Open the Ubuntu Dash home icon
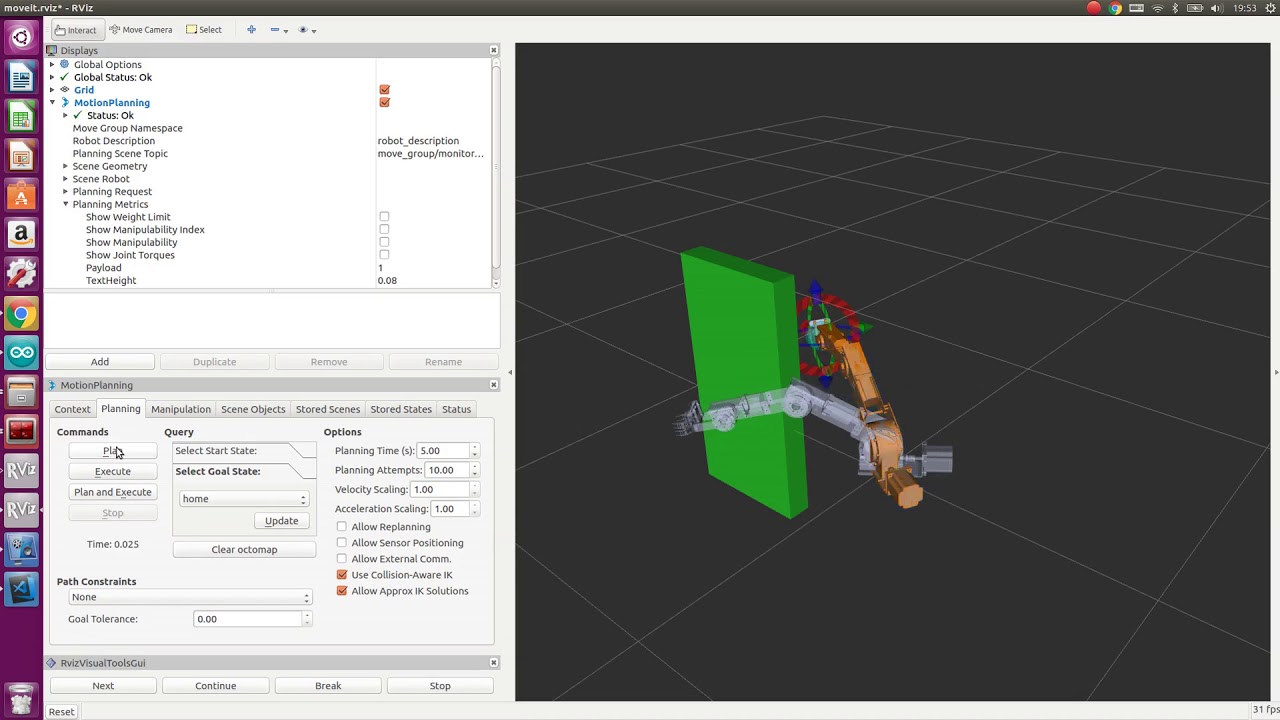The width and height of the screenshot is (1280, 720). [21, 38]
